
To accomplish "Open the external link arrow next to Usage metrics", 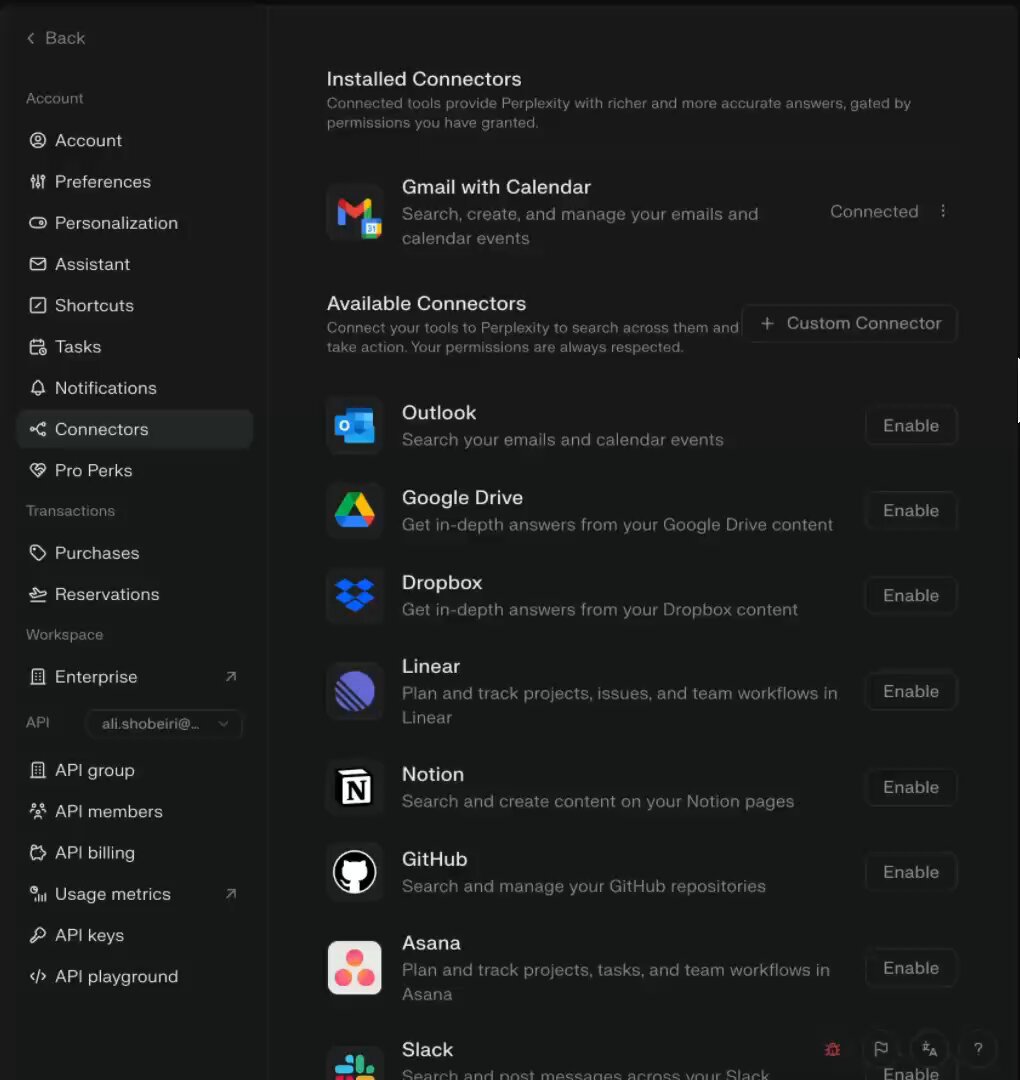I will [x=231, y=893].
